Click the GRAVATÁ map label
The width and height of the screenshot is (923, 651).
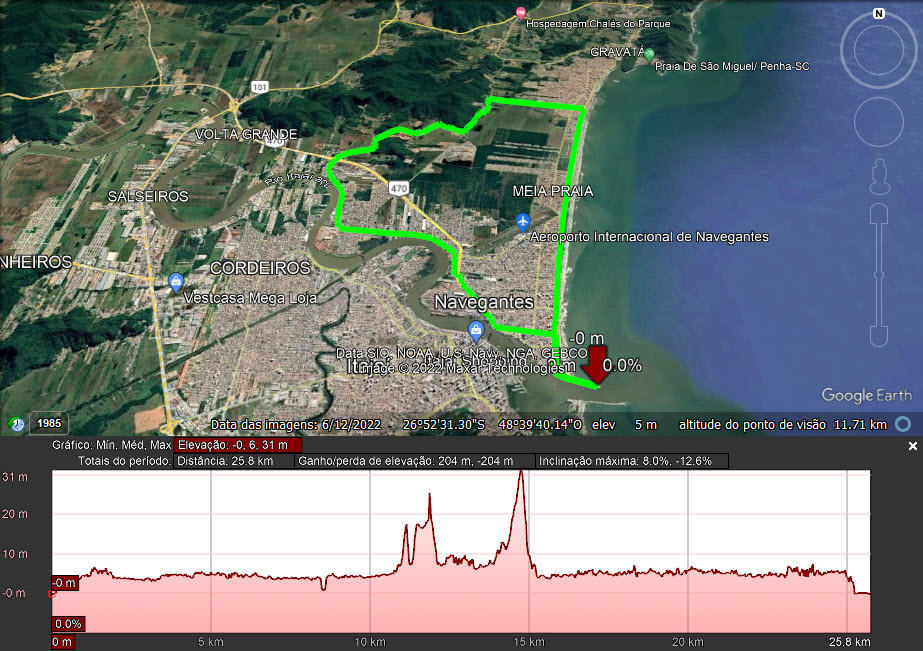tap(617, 52)
